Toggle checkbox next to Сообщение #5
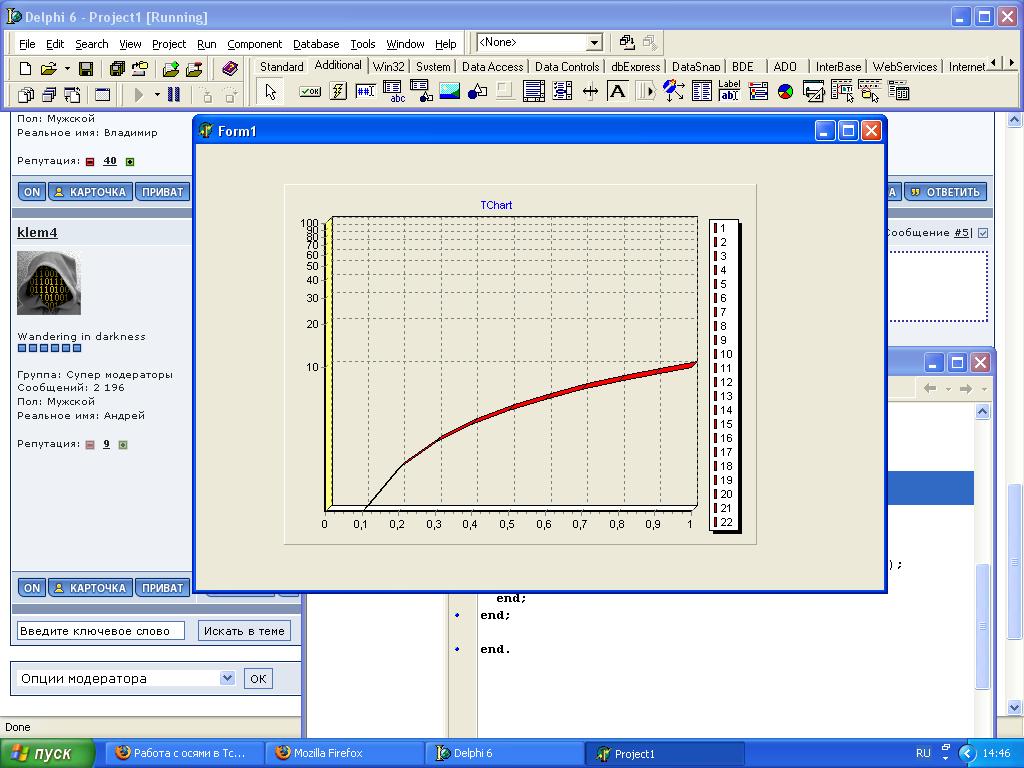1024x768 pixels. 983,233
